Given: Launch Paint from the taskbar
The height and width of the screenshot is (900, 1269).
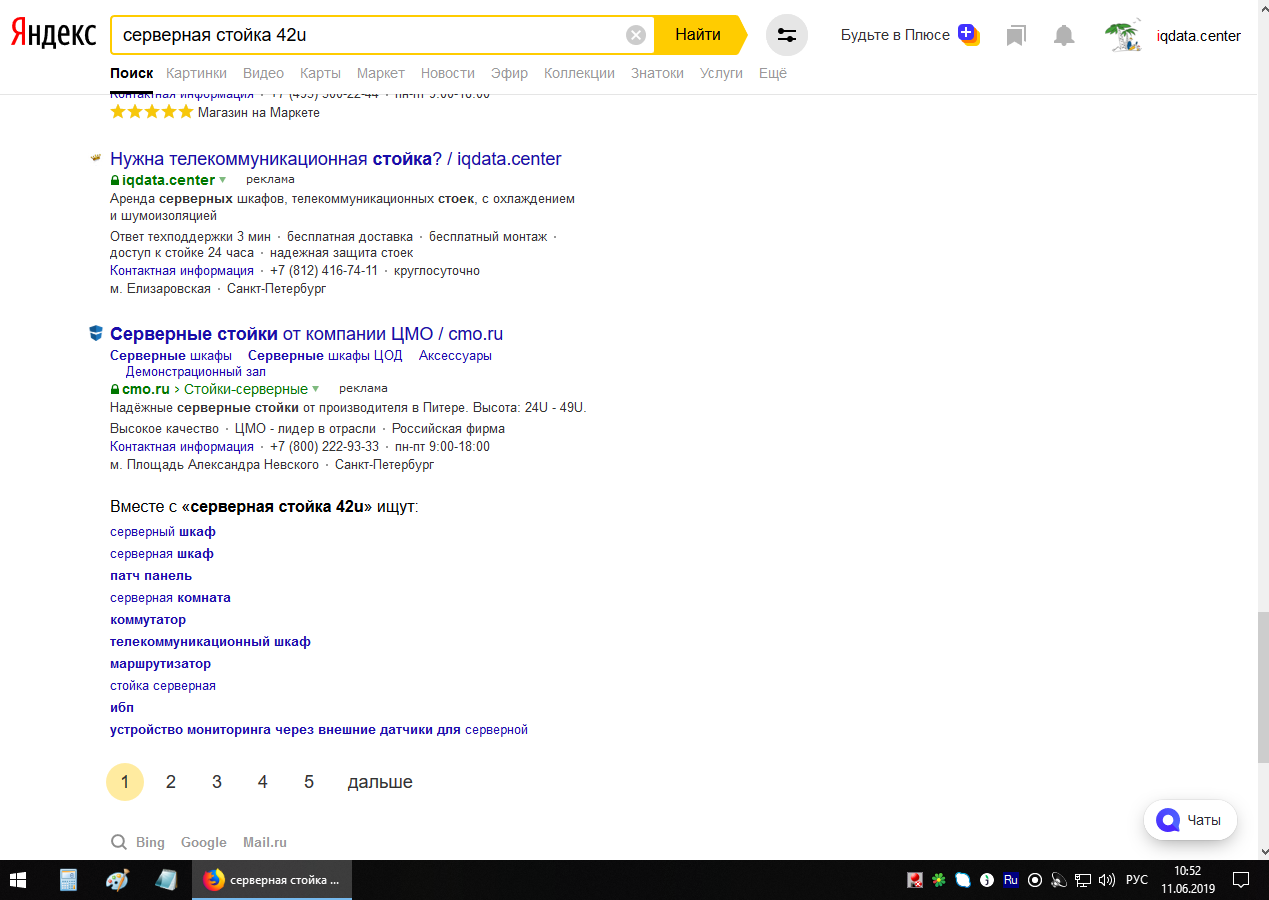Looking at the screenshot, I should pos(117,880).
